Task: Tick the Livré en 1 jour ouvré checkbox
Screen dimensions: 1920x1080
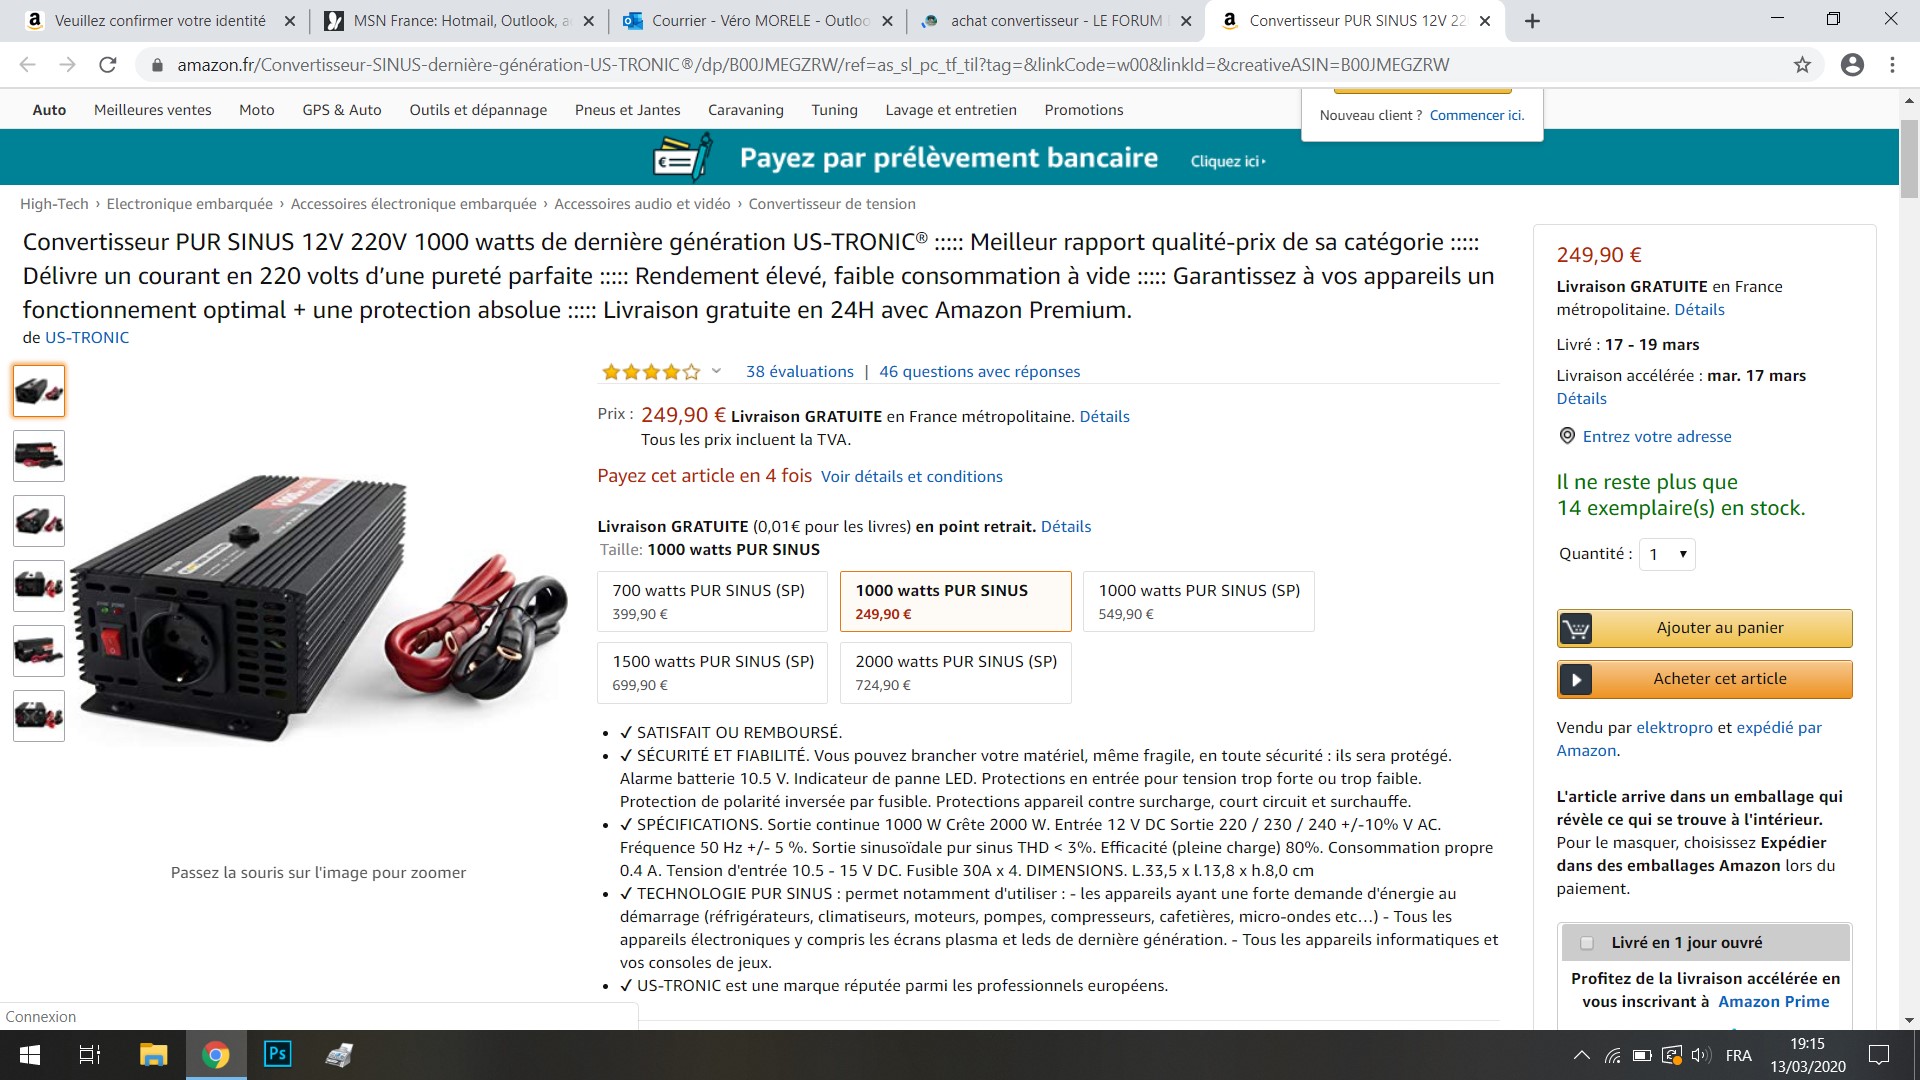Action: pos(1586,943)
